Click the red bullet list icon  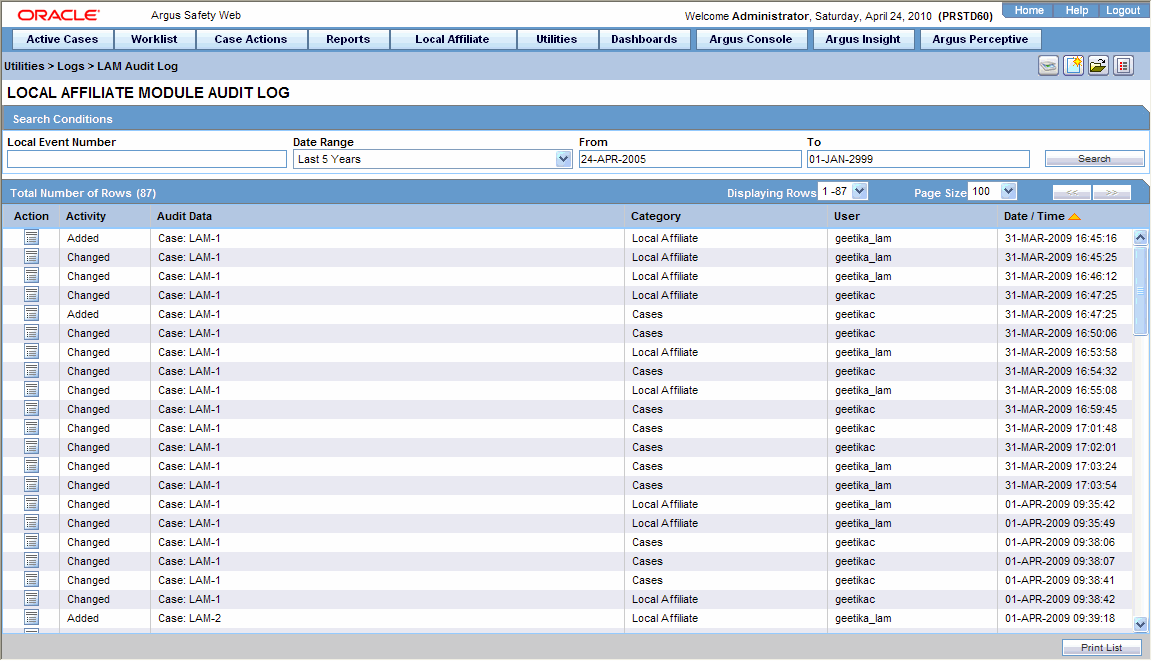(x=1123, y=65)
